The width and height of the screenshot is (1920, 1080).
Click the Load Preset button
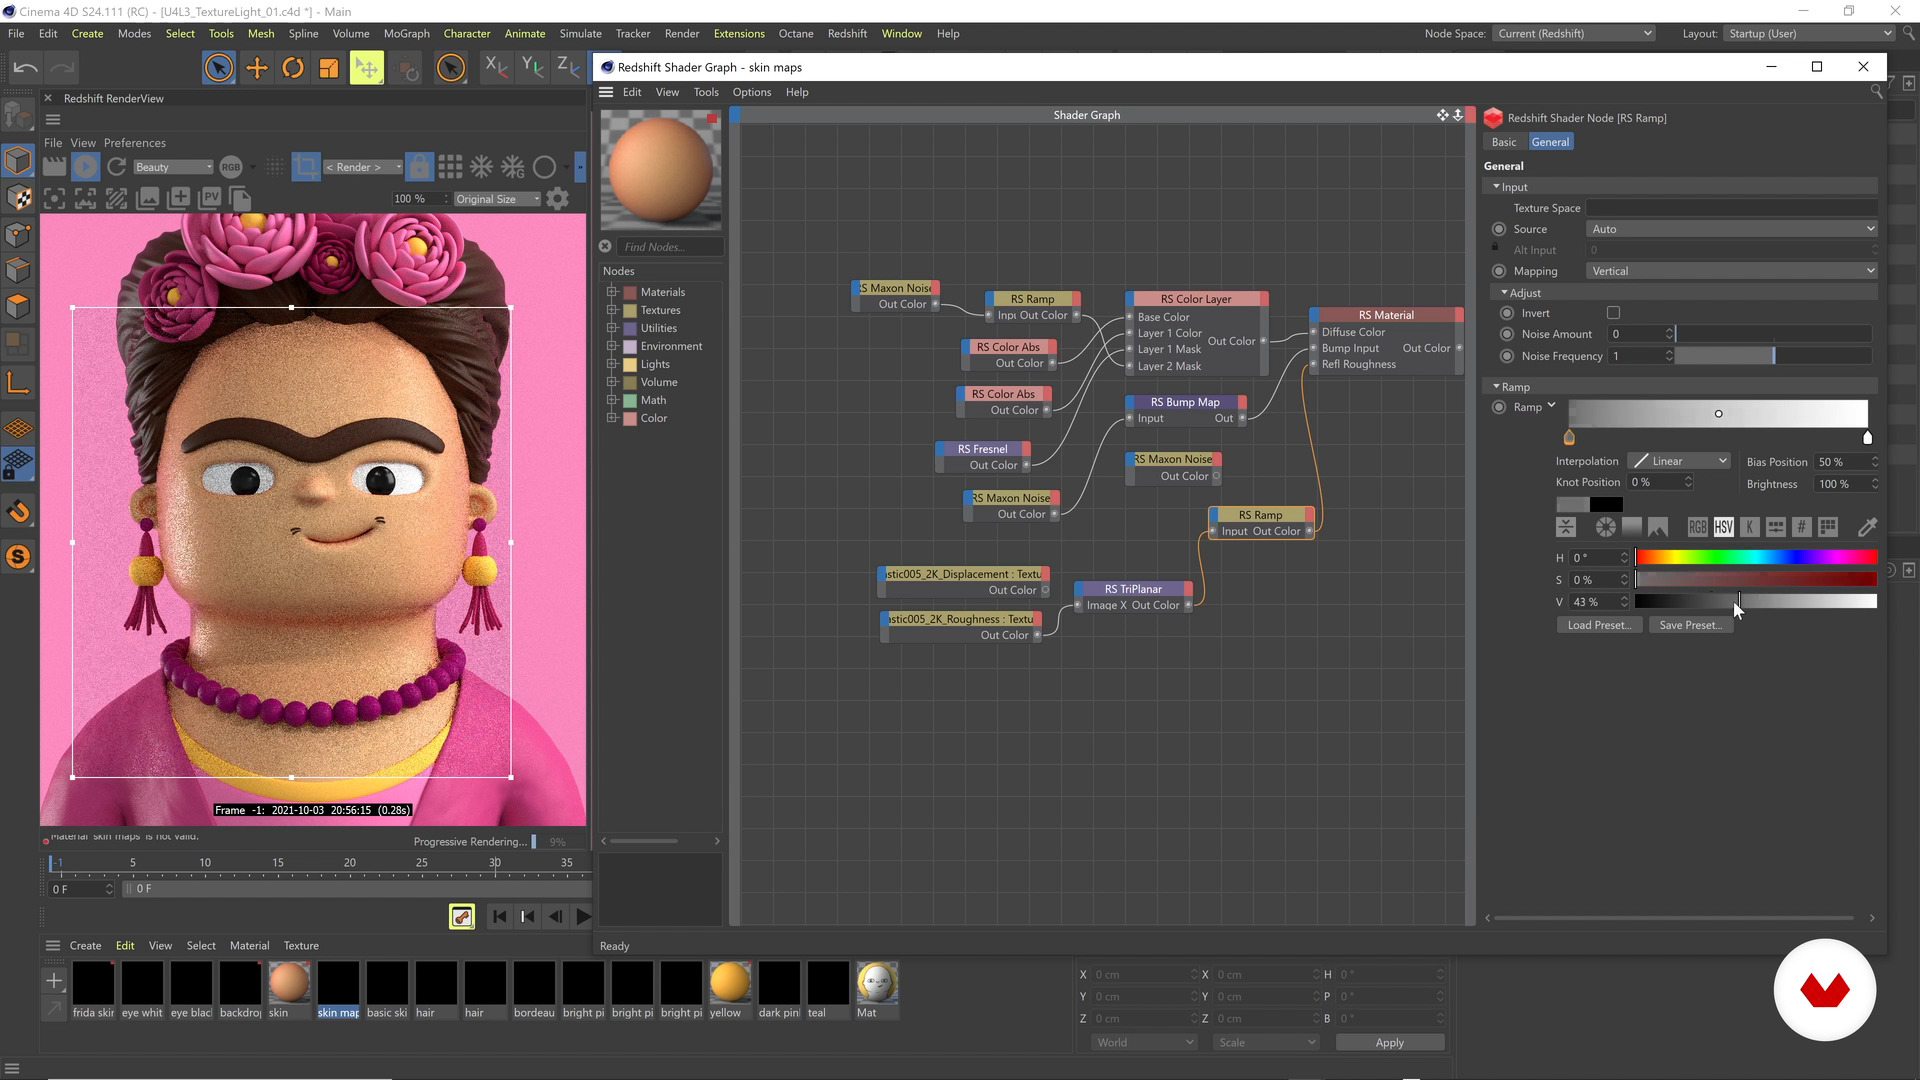[1598, 625]
